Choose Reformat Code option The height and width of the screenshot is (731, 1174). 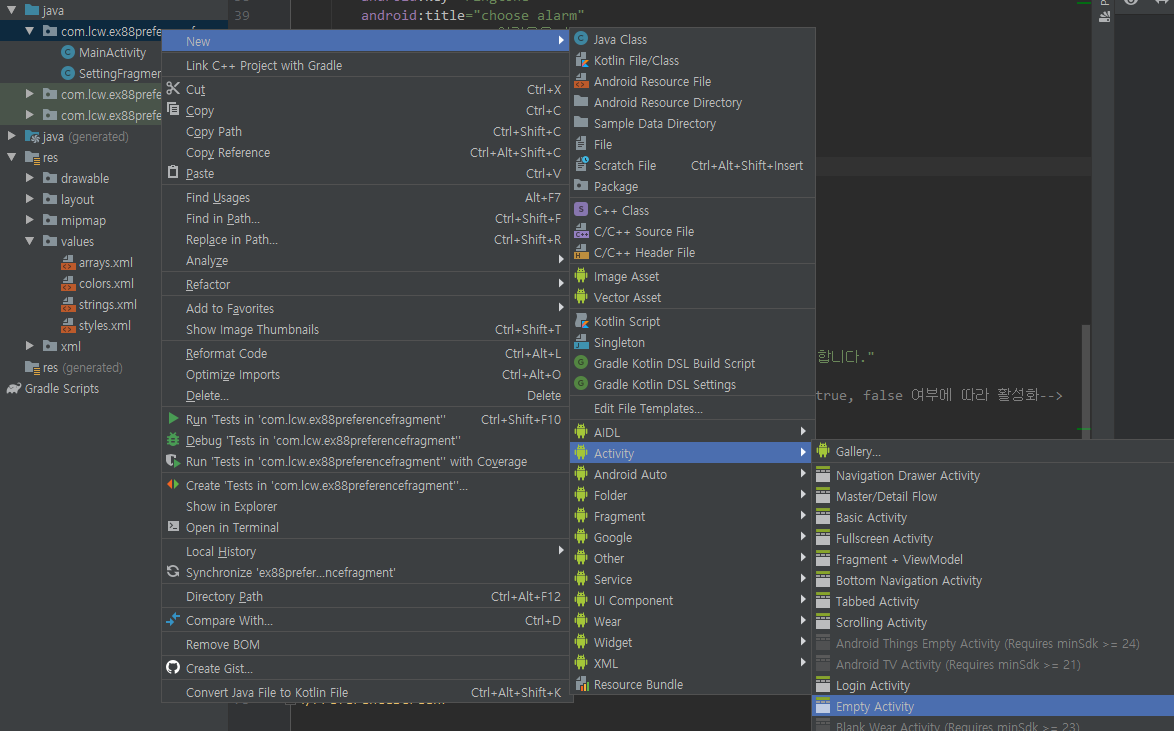(x=365, y=354)
